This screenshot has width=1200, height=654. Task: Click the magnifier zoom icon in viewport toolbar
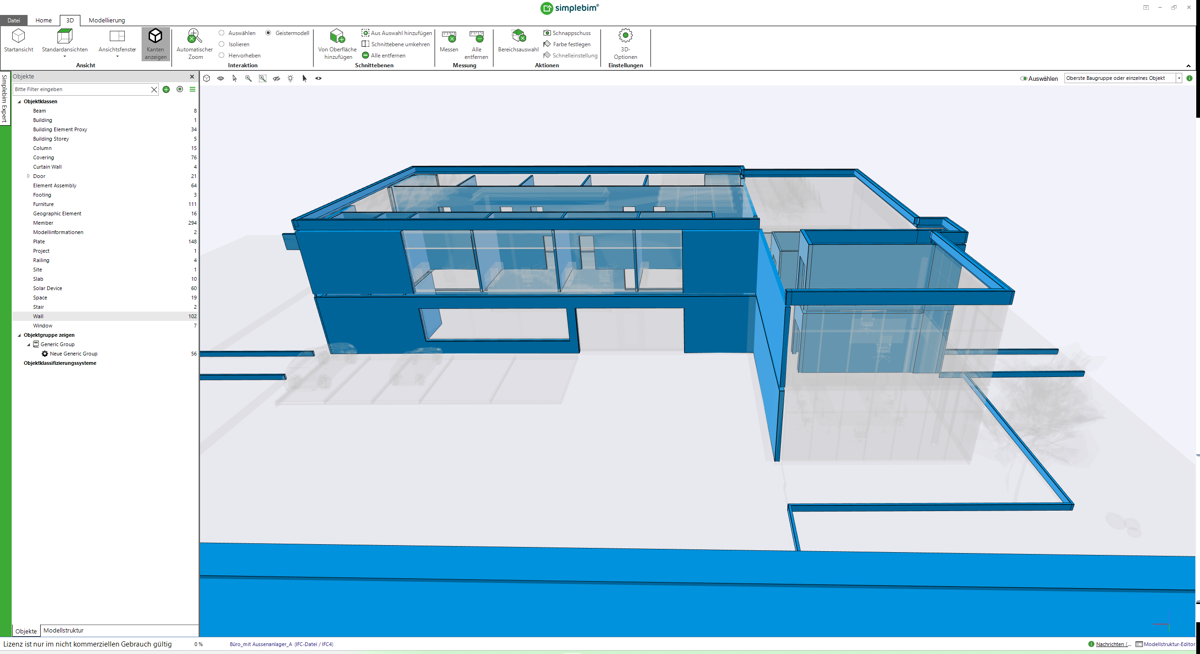coord(249,78)
